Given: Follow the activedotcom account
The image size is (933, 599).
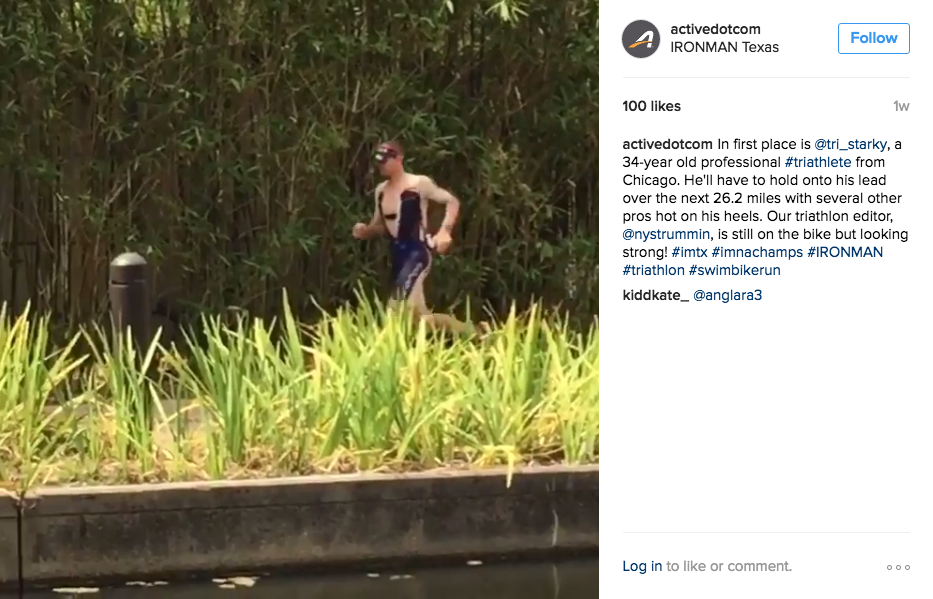Looking at the screenshot, I should pos(873,38).
